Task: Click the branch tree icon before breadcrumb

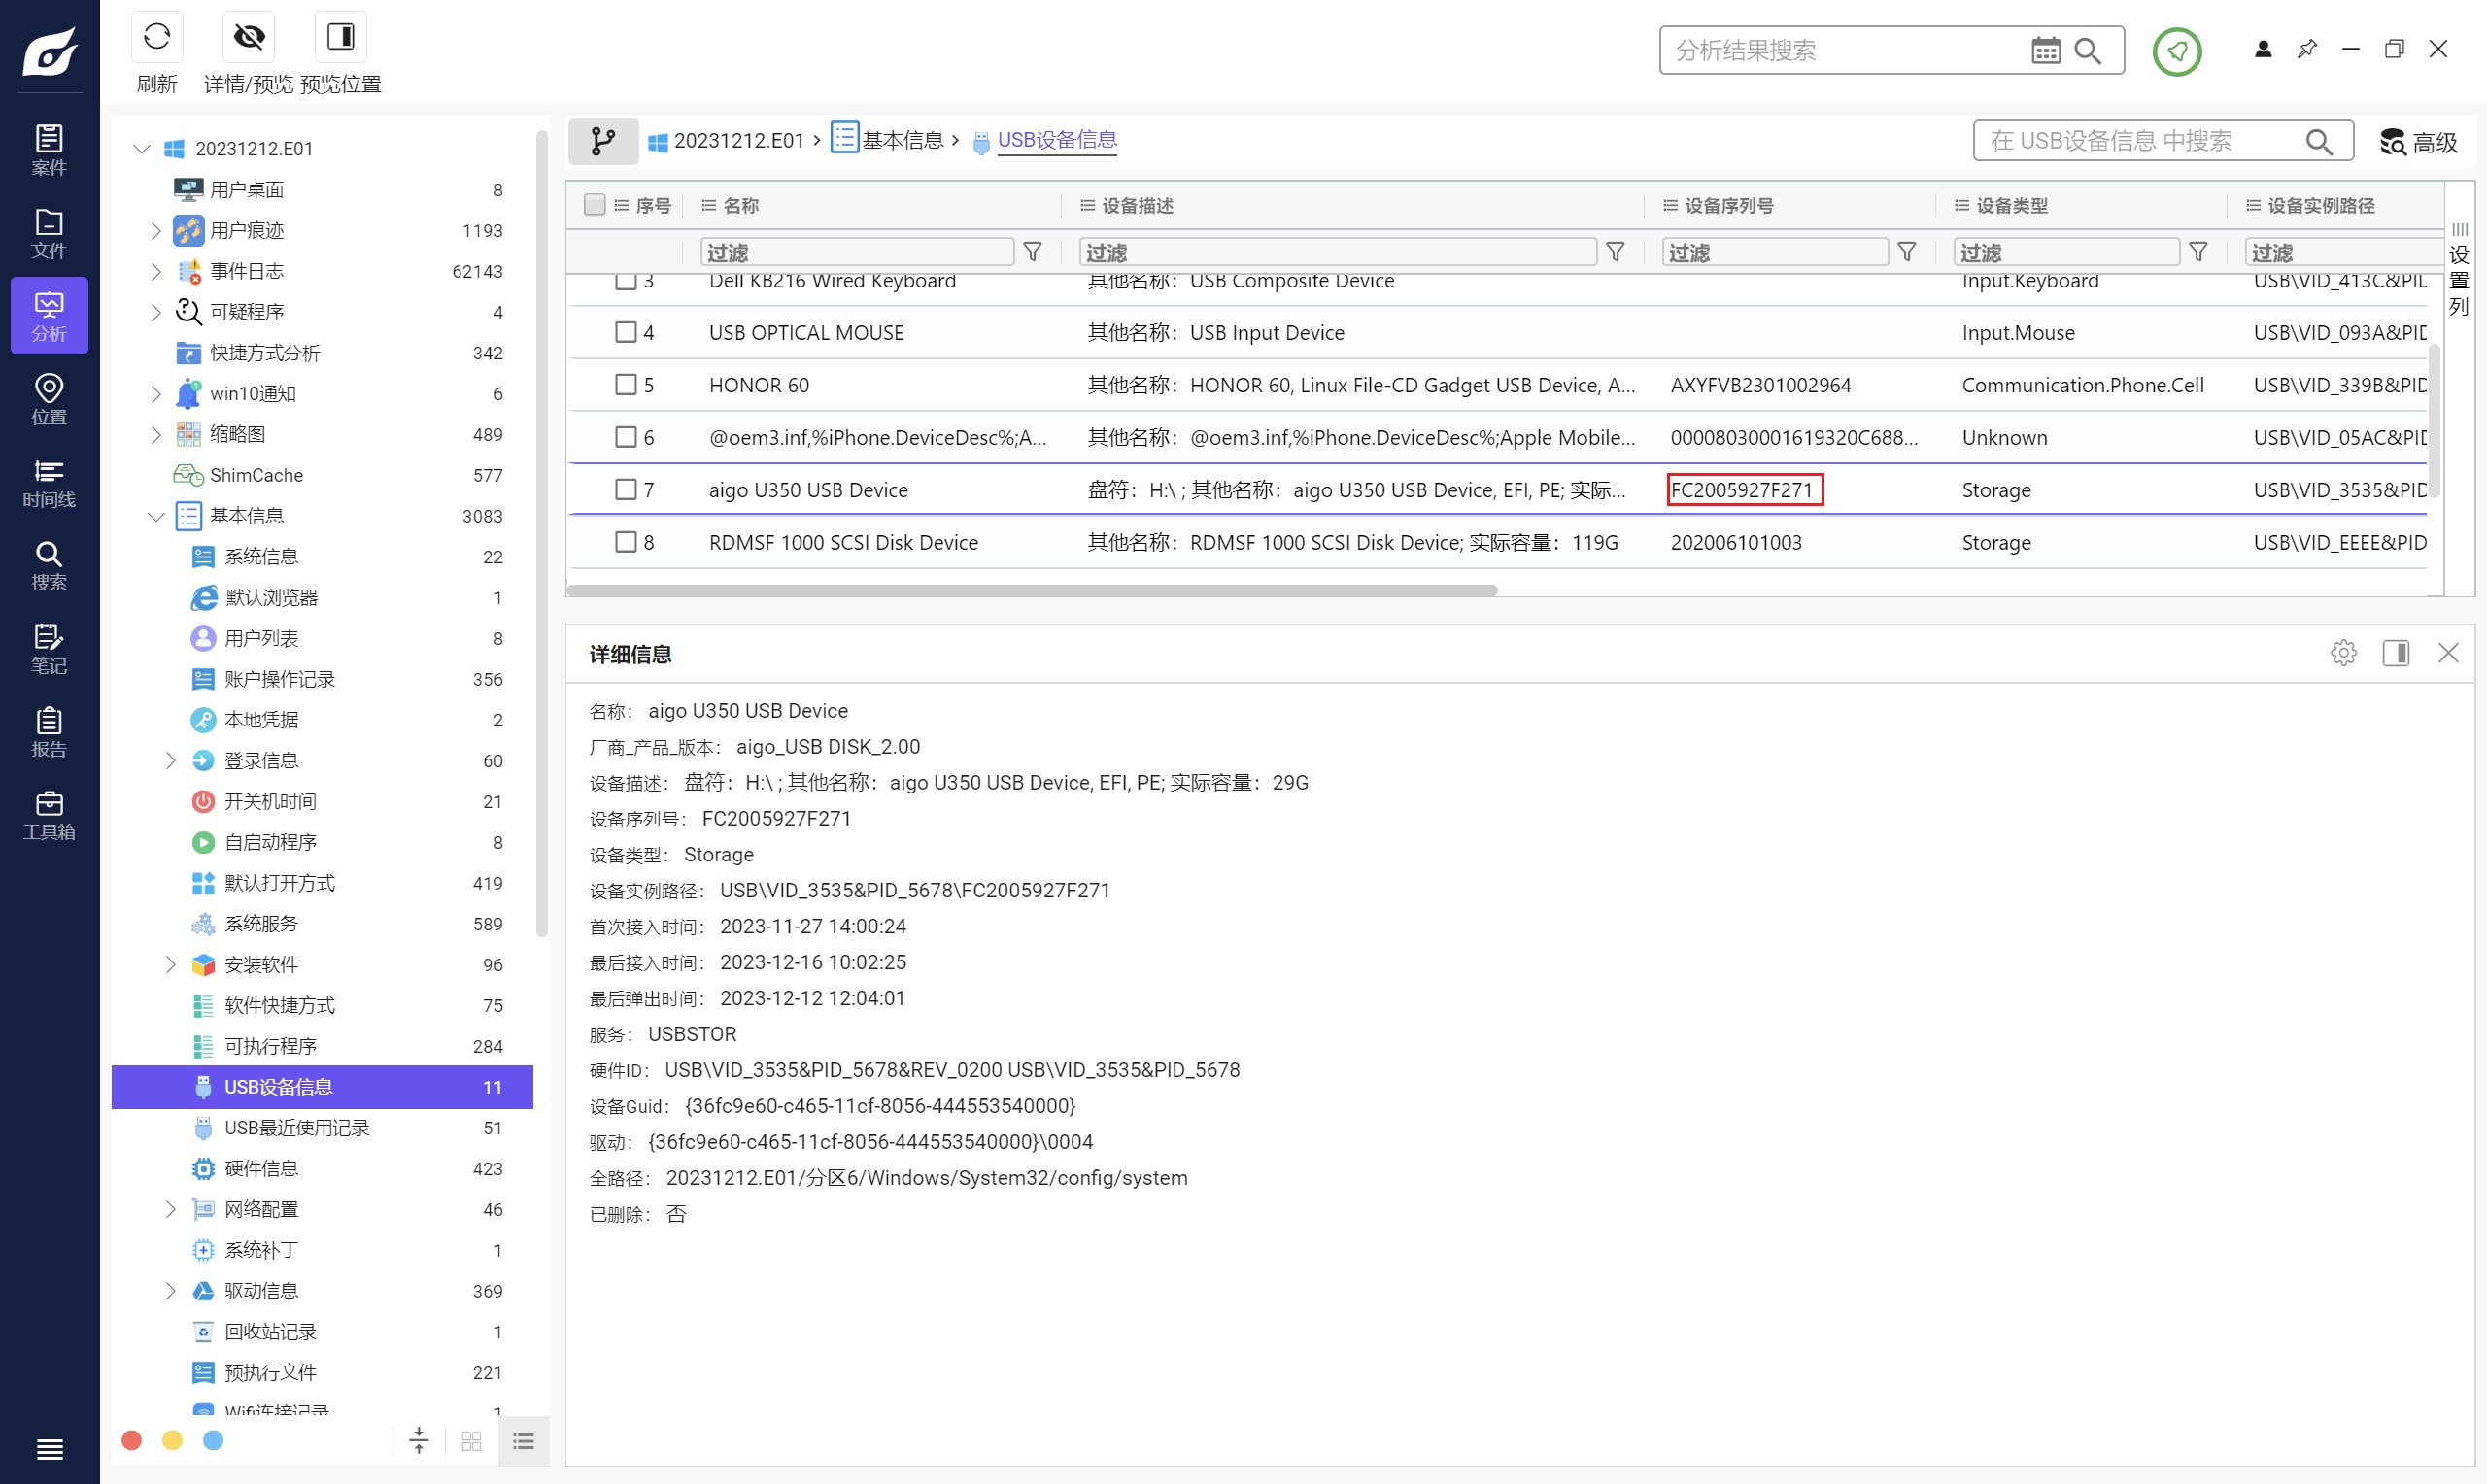Action: pyautogui.click(x=603, y=141)
